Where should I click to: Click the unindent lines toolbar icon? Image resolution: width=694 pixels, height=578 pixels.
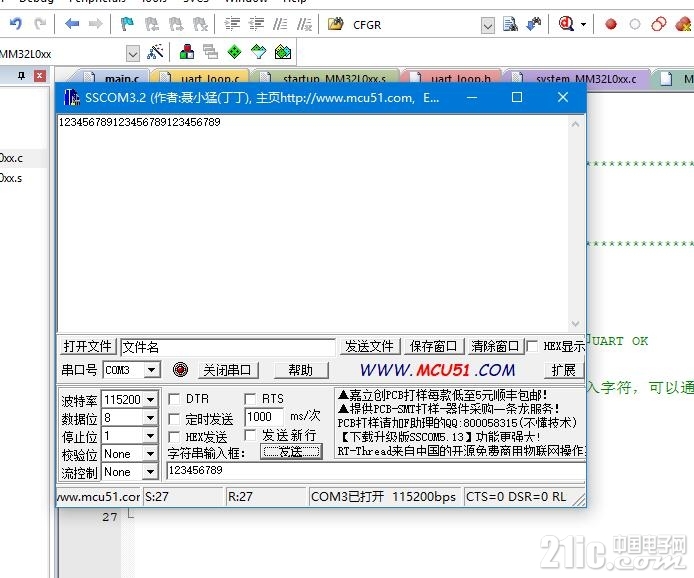coord(256,24)
